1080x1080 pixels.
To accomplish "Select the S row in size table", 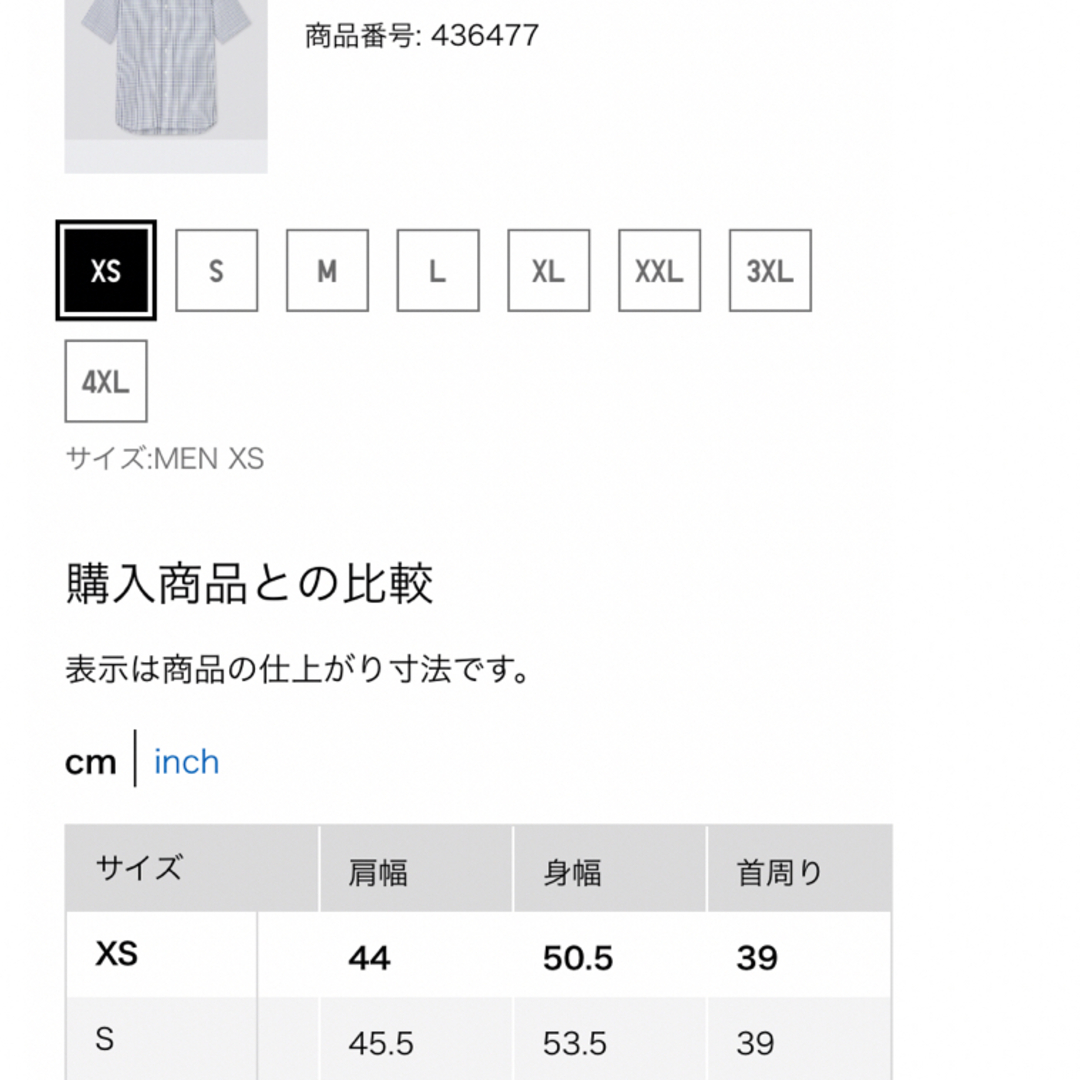I will pos(479,1039).
